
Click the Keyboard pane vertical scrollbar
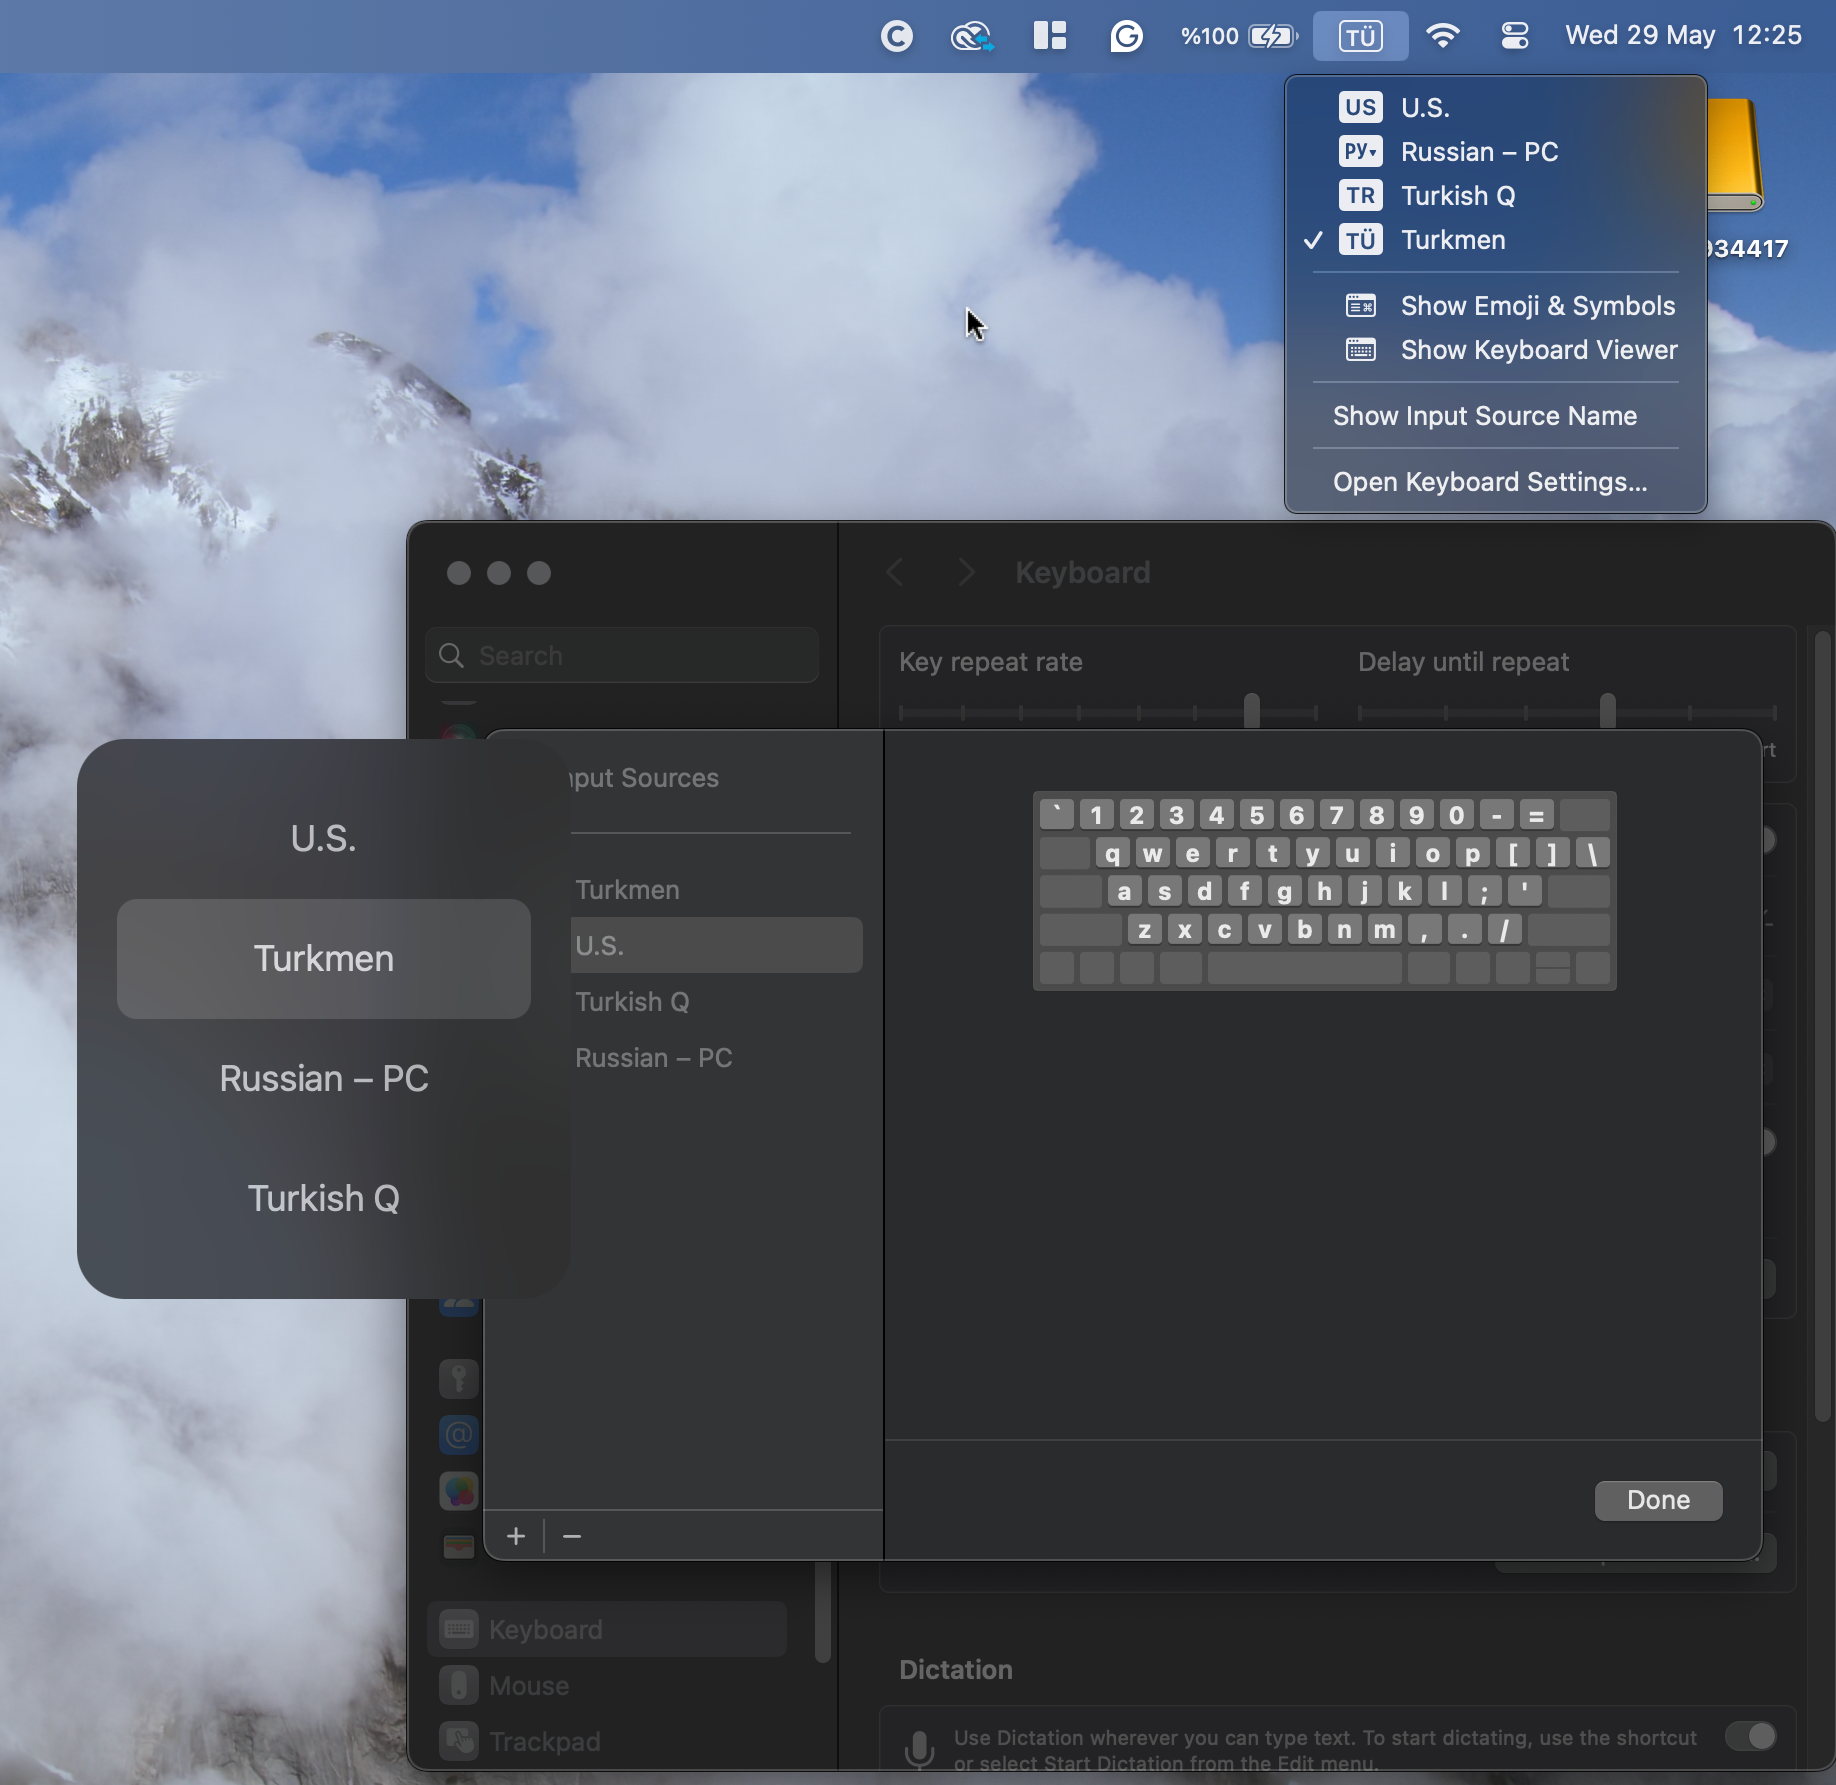click(x=1823, y=1027)
